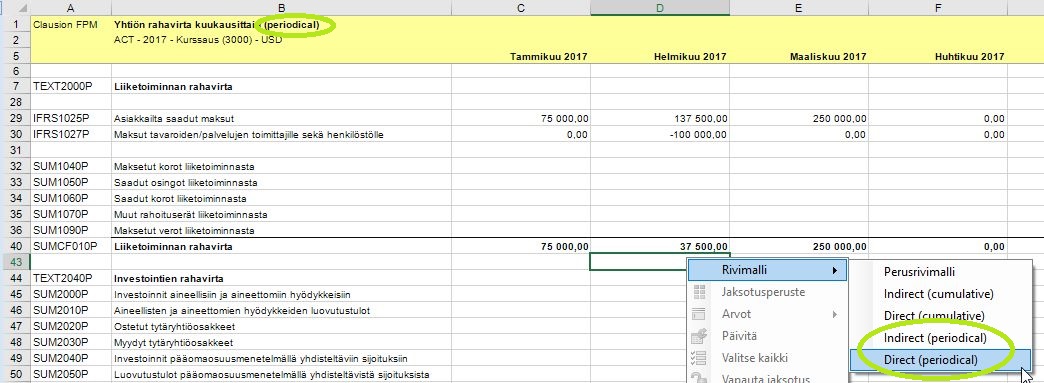Expand the Rivimalli submenu arrow

pos(834,270)
